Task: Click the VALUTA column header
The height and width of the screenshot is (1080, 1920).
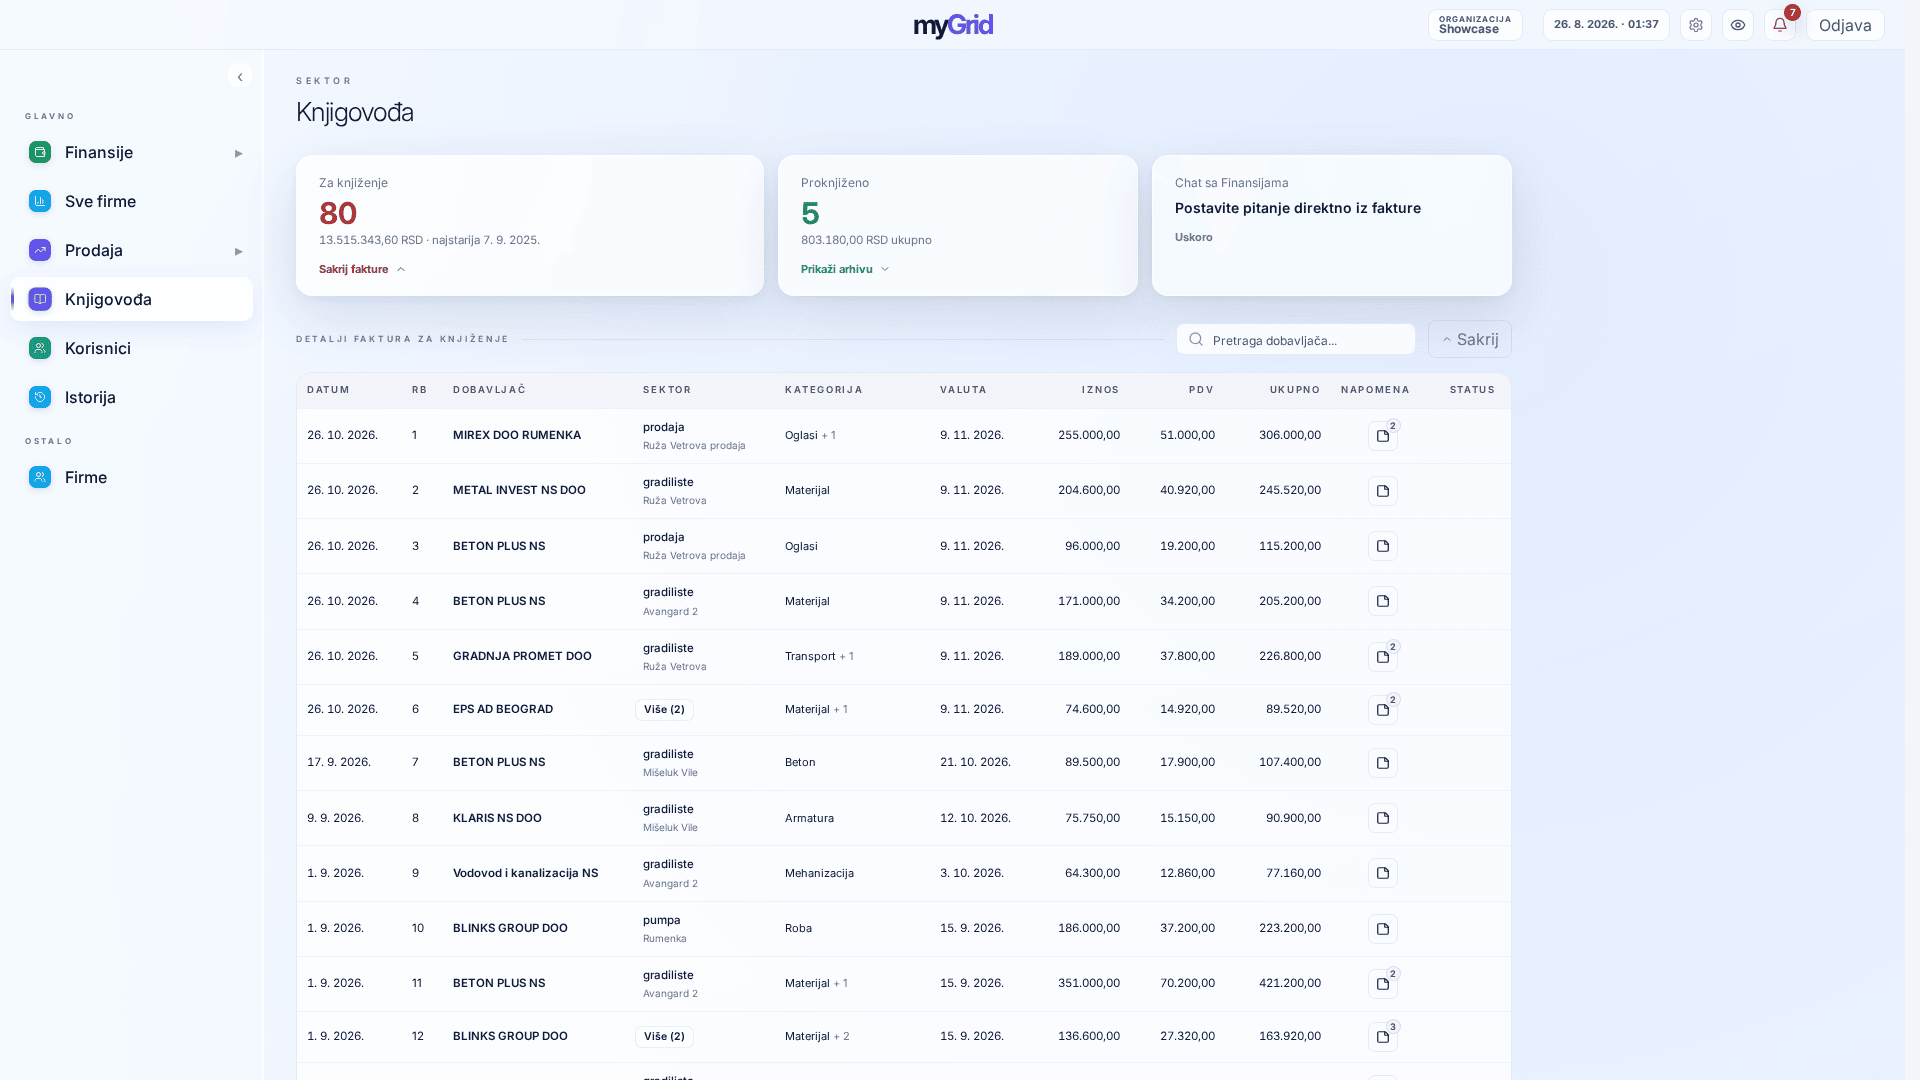Action: (x=963, y=390)
